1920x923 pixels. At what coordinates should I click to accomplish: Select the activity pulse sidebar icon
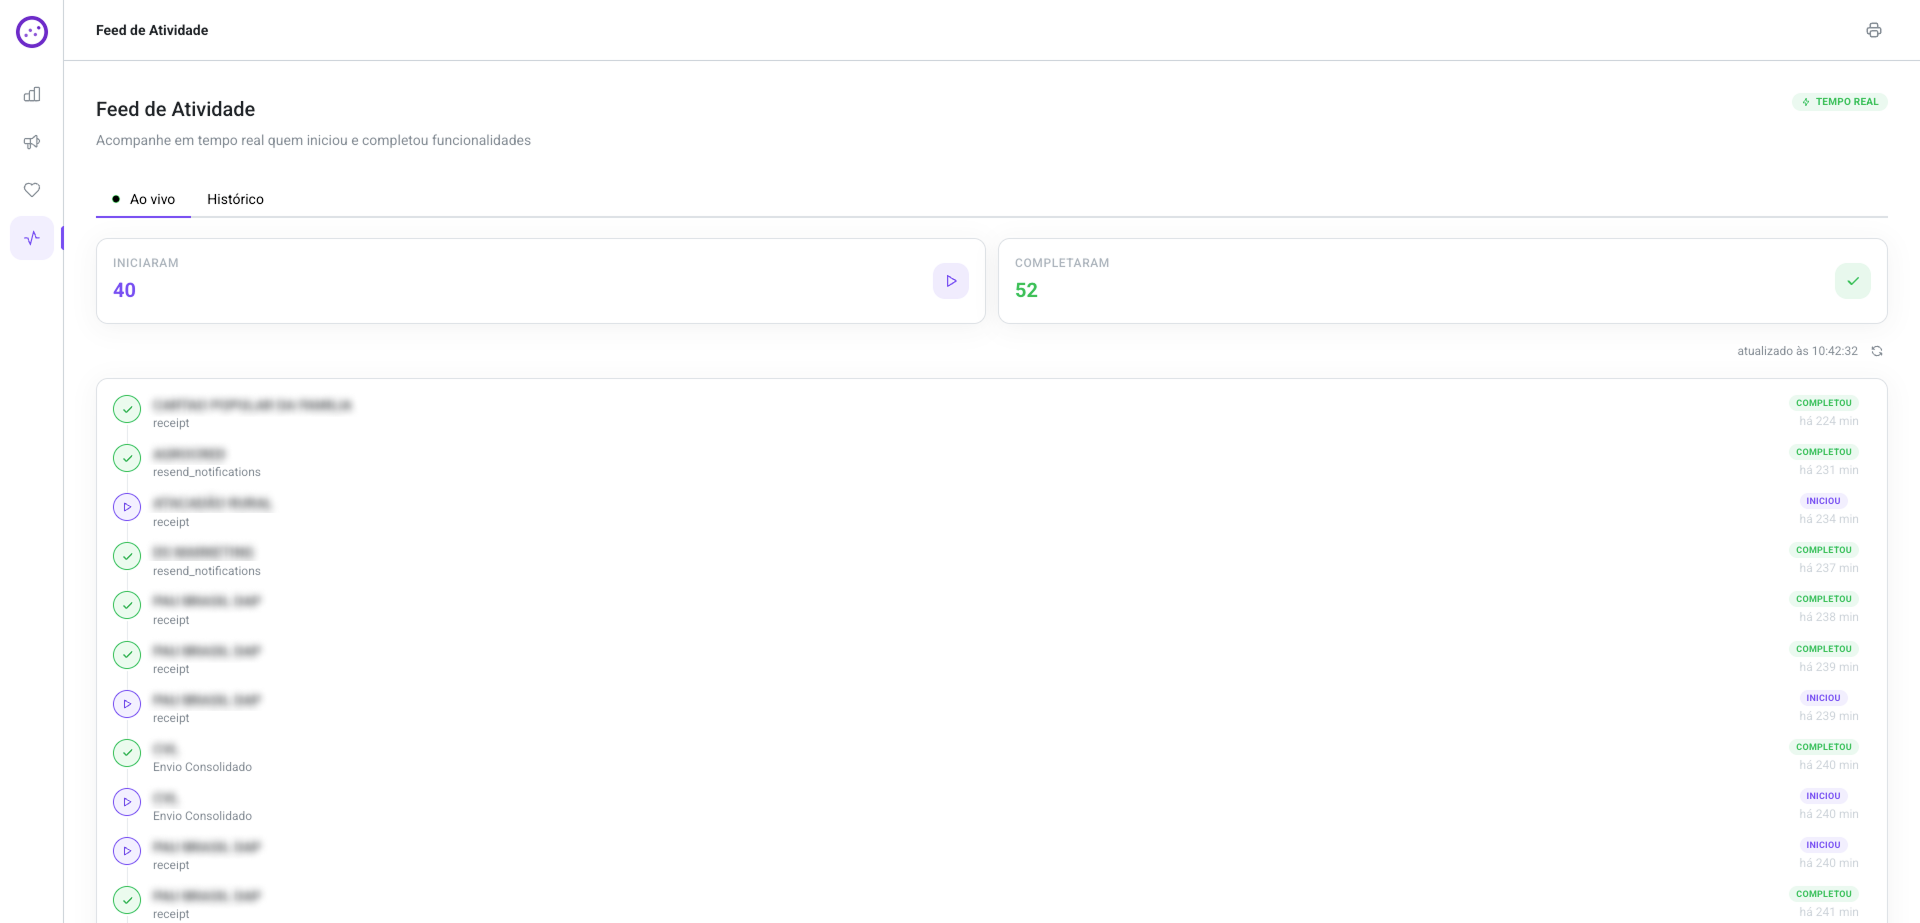pyautogui.click(x=32, y=238)
